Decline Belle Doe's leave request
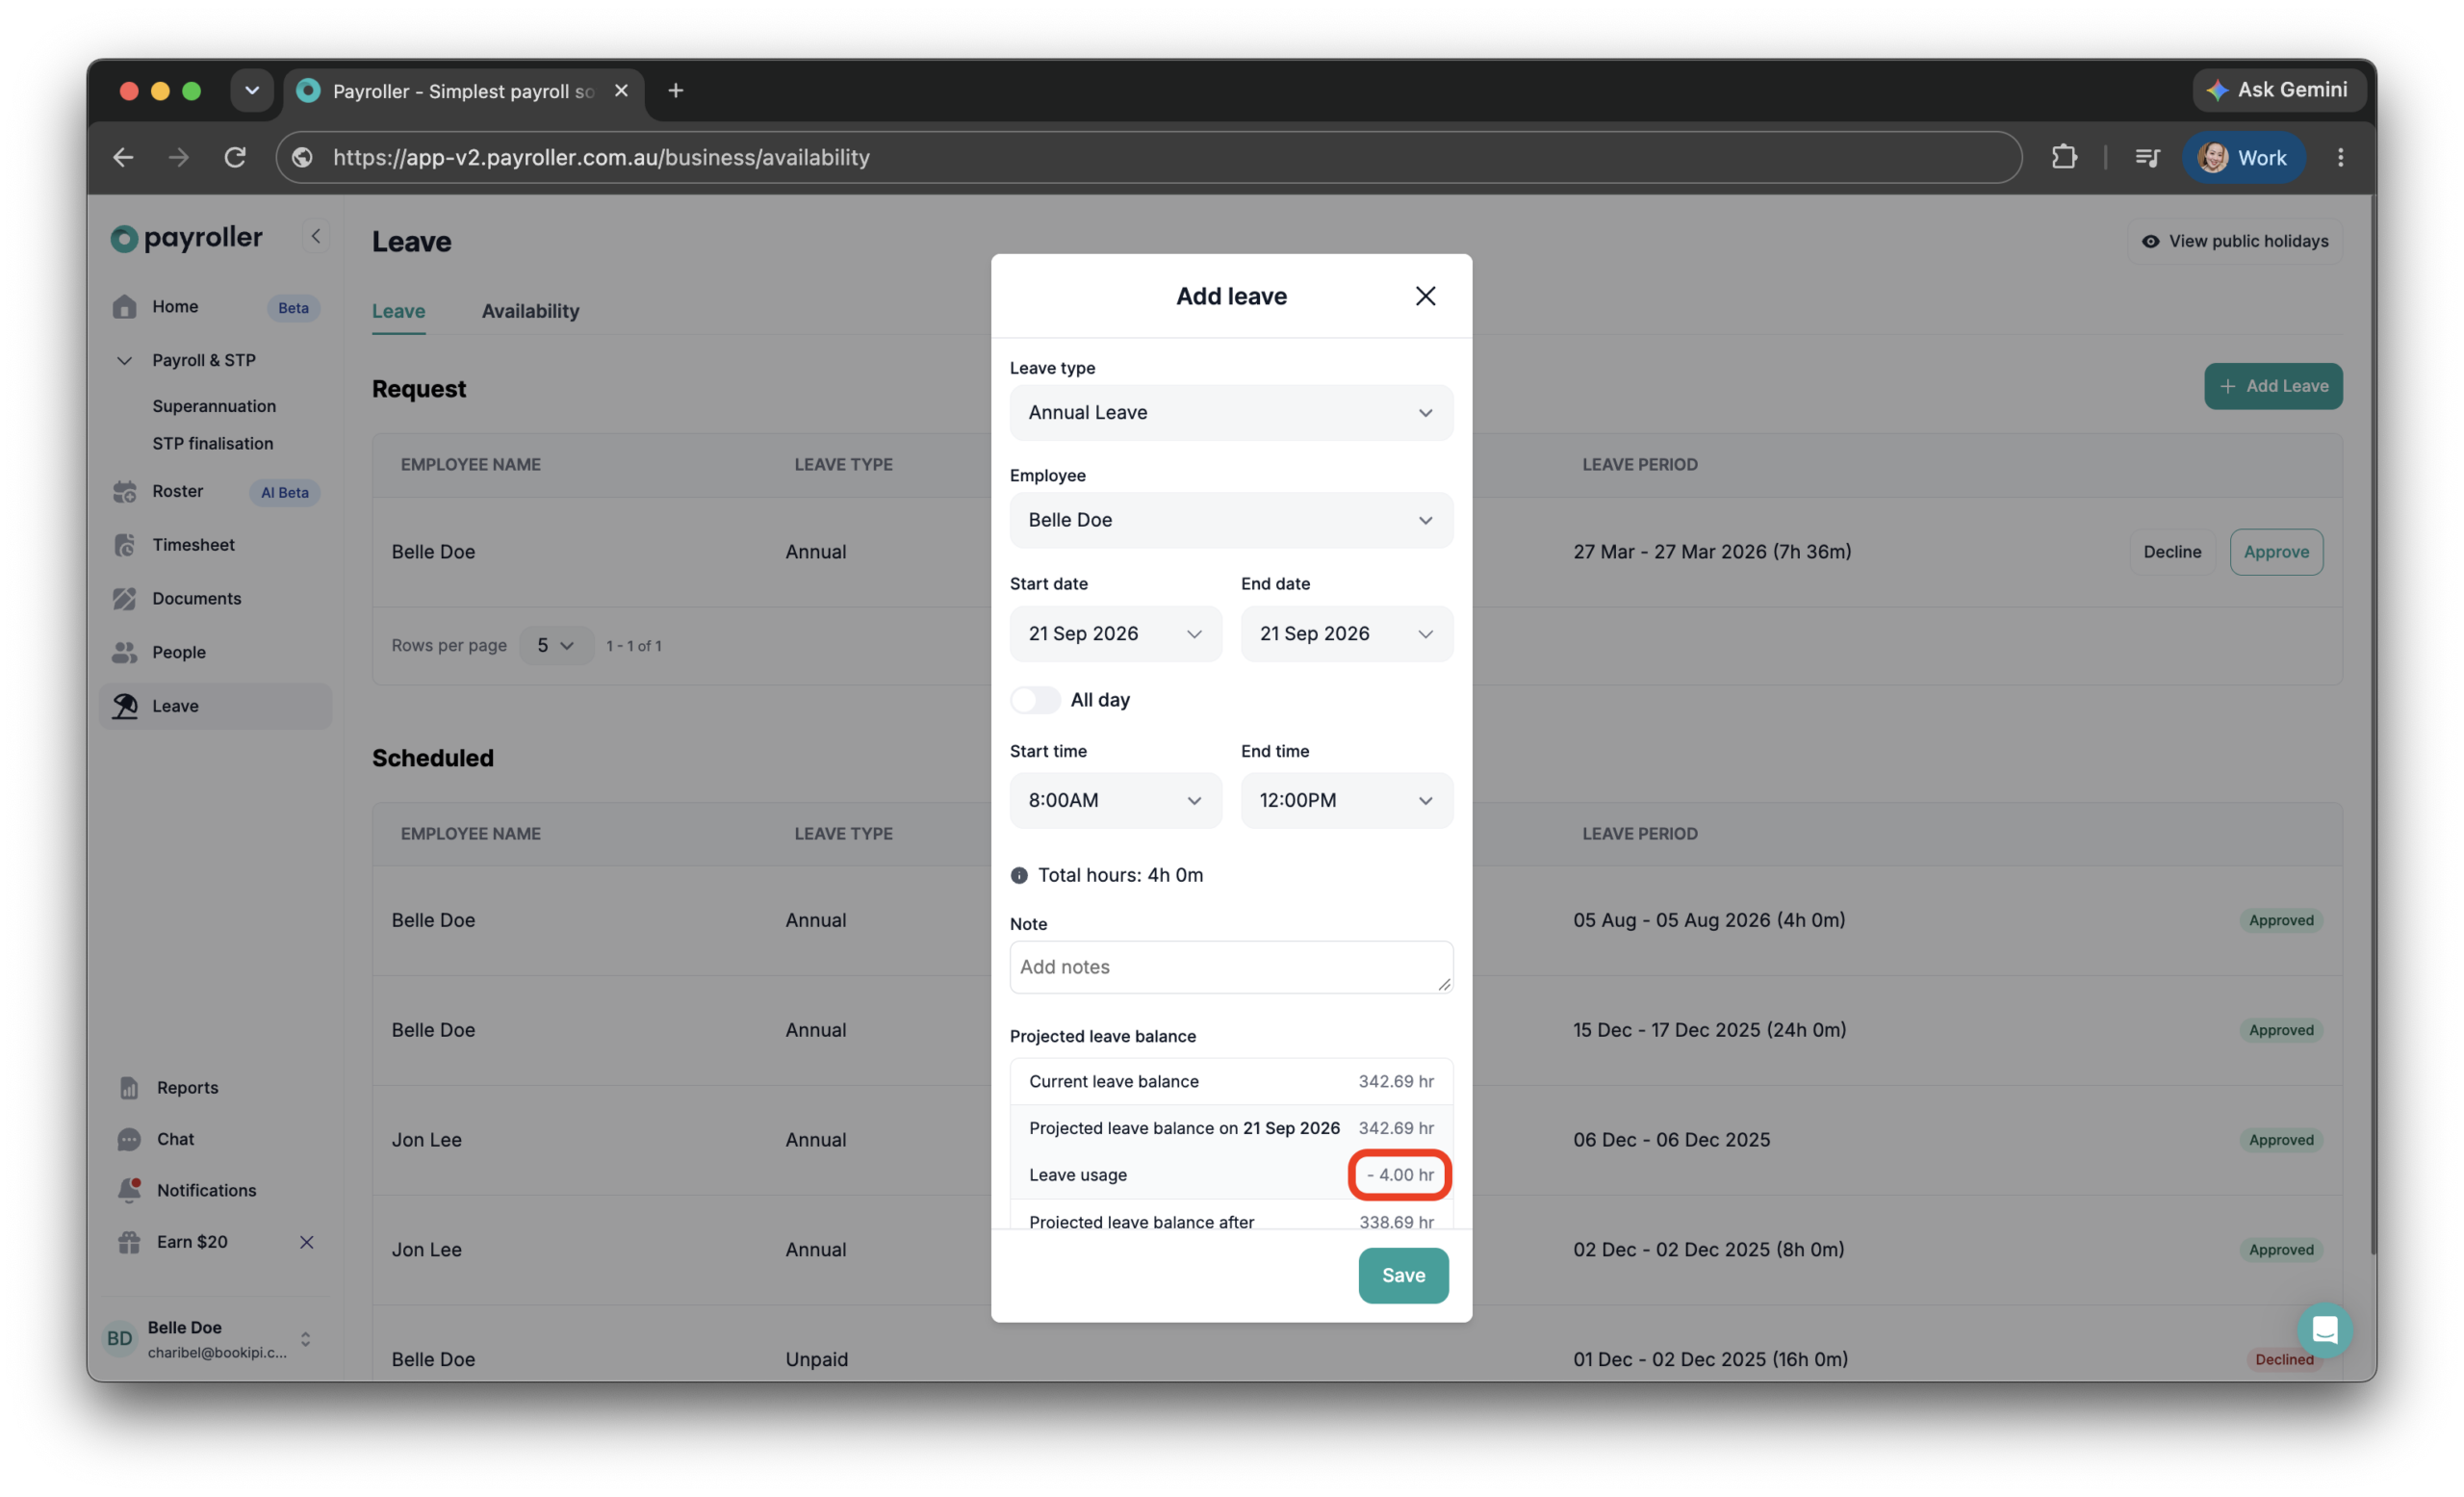The image size is (2464, 1497). [x=2171, y=552]
